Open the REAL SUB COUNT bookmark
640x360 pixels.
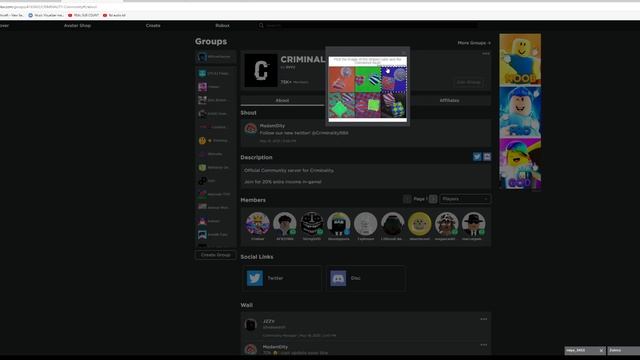point(83,15)
